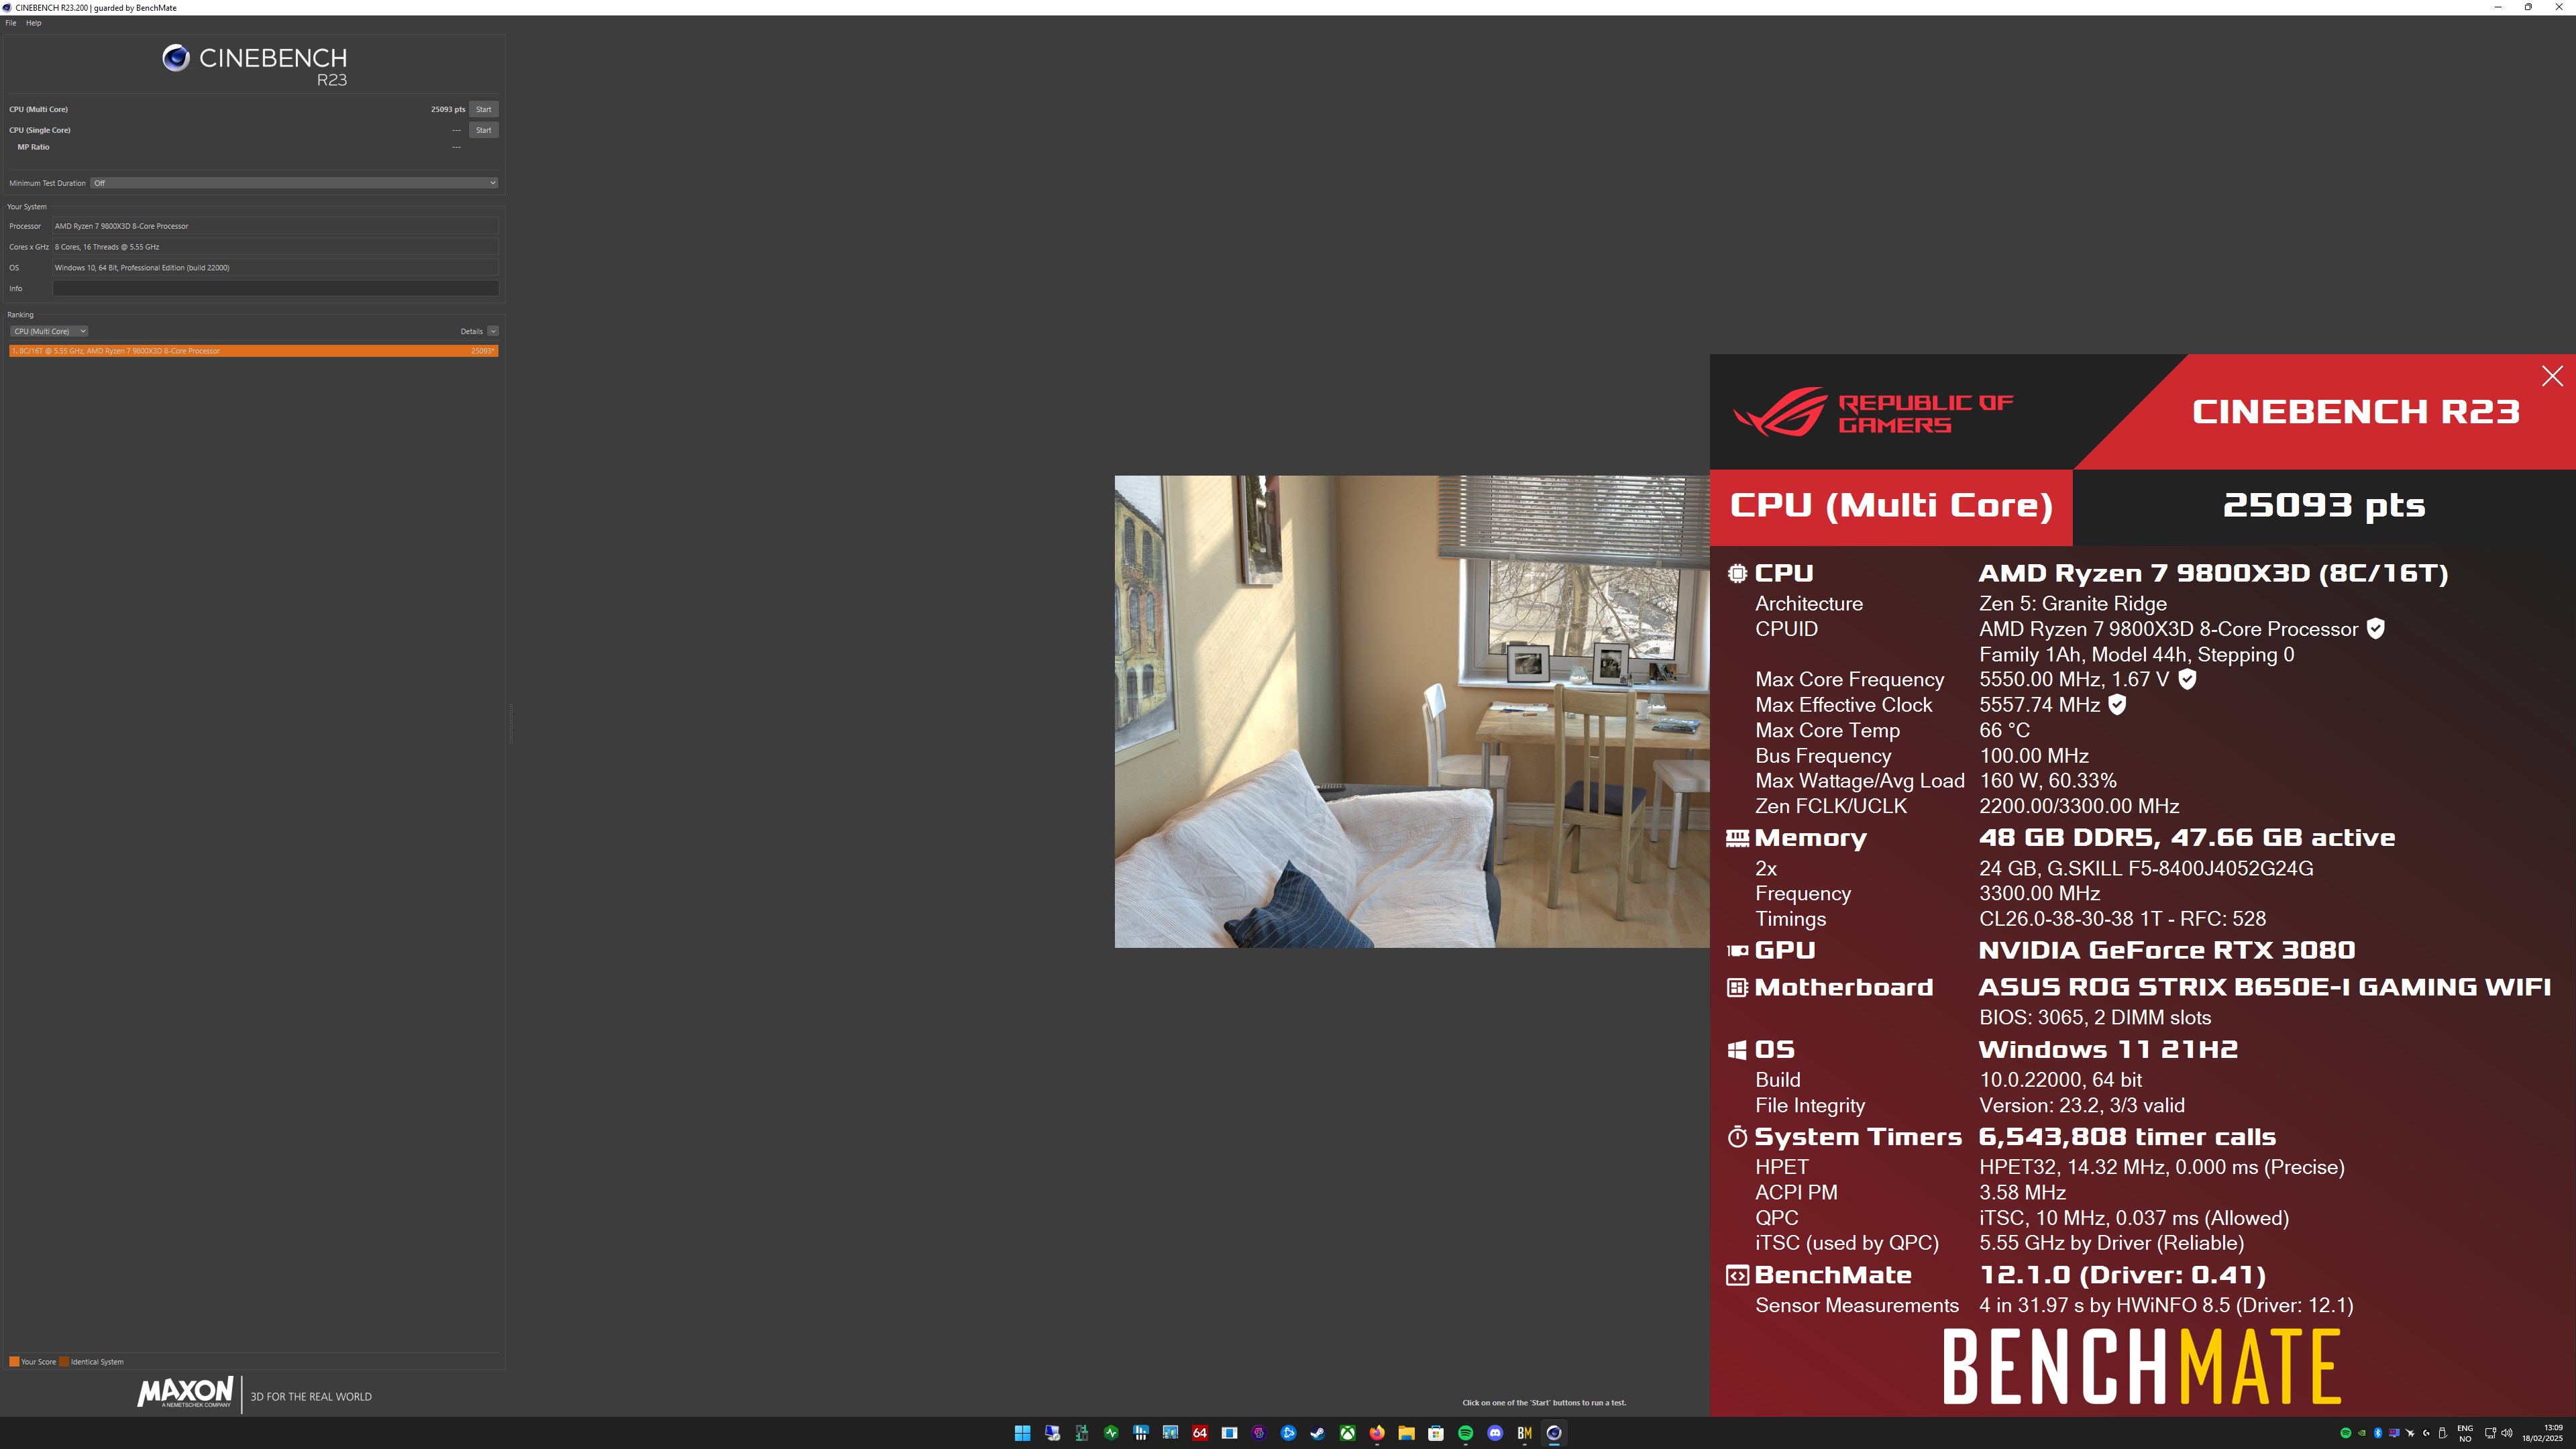
Task: Click the 6,543,808 timer calls text
Action: coord(2127,1137)
